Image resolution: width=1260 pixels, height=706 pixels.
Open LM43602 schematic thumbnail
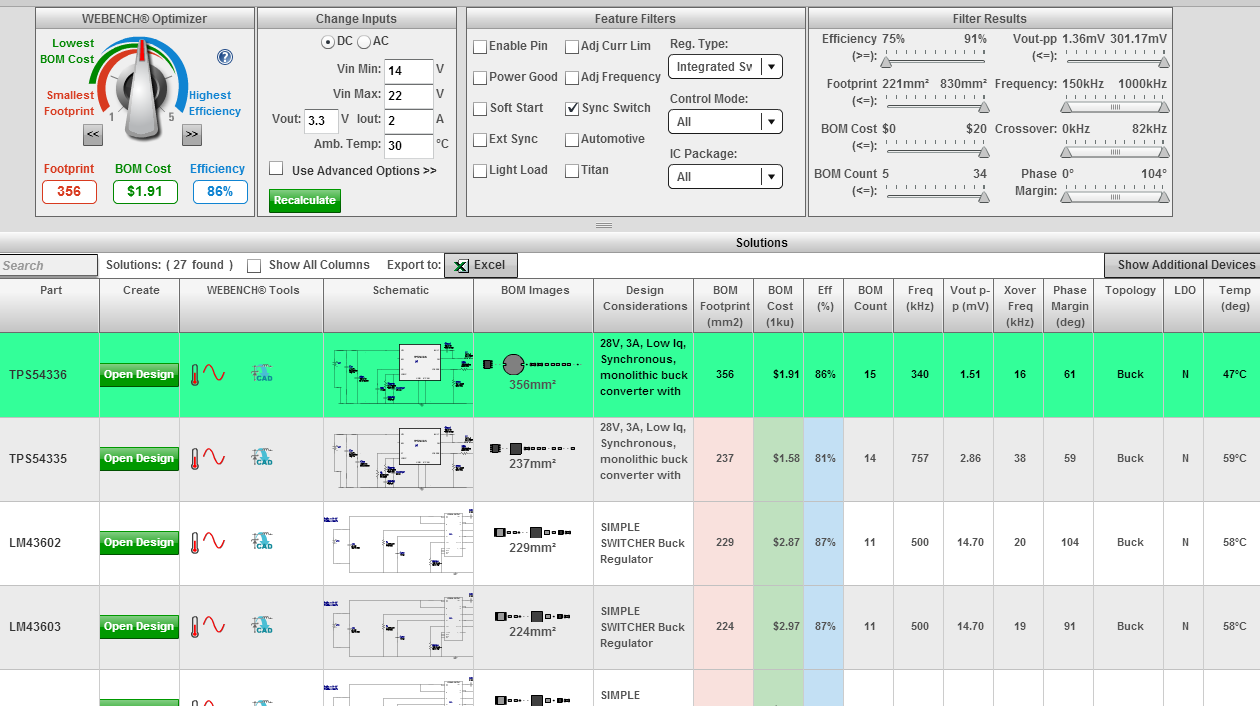coord(398,542)
